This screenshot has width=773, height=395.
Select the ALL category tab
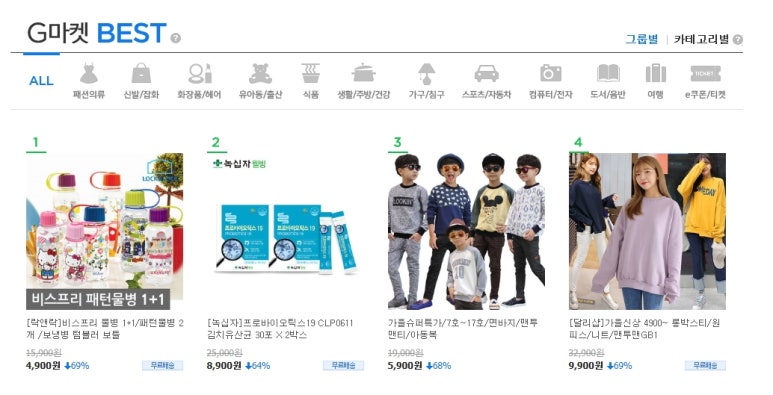[x=41, y=81]
